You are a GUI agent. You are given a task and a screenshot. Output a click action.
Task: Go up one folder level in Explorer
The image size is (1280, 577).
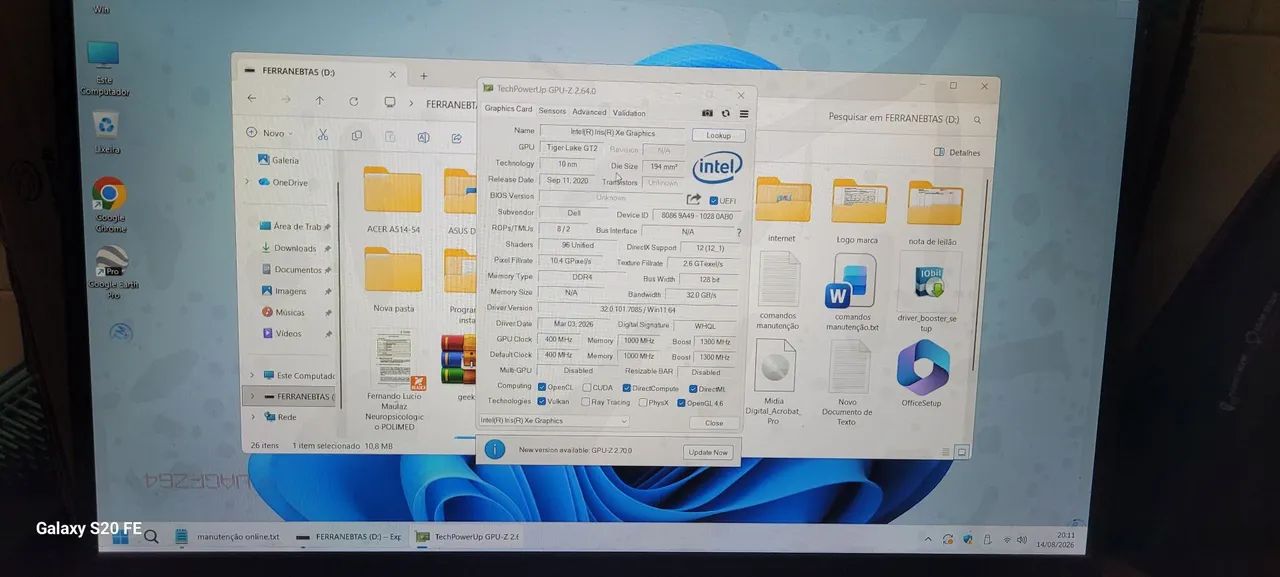[x=320, y=100]
